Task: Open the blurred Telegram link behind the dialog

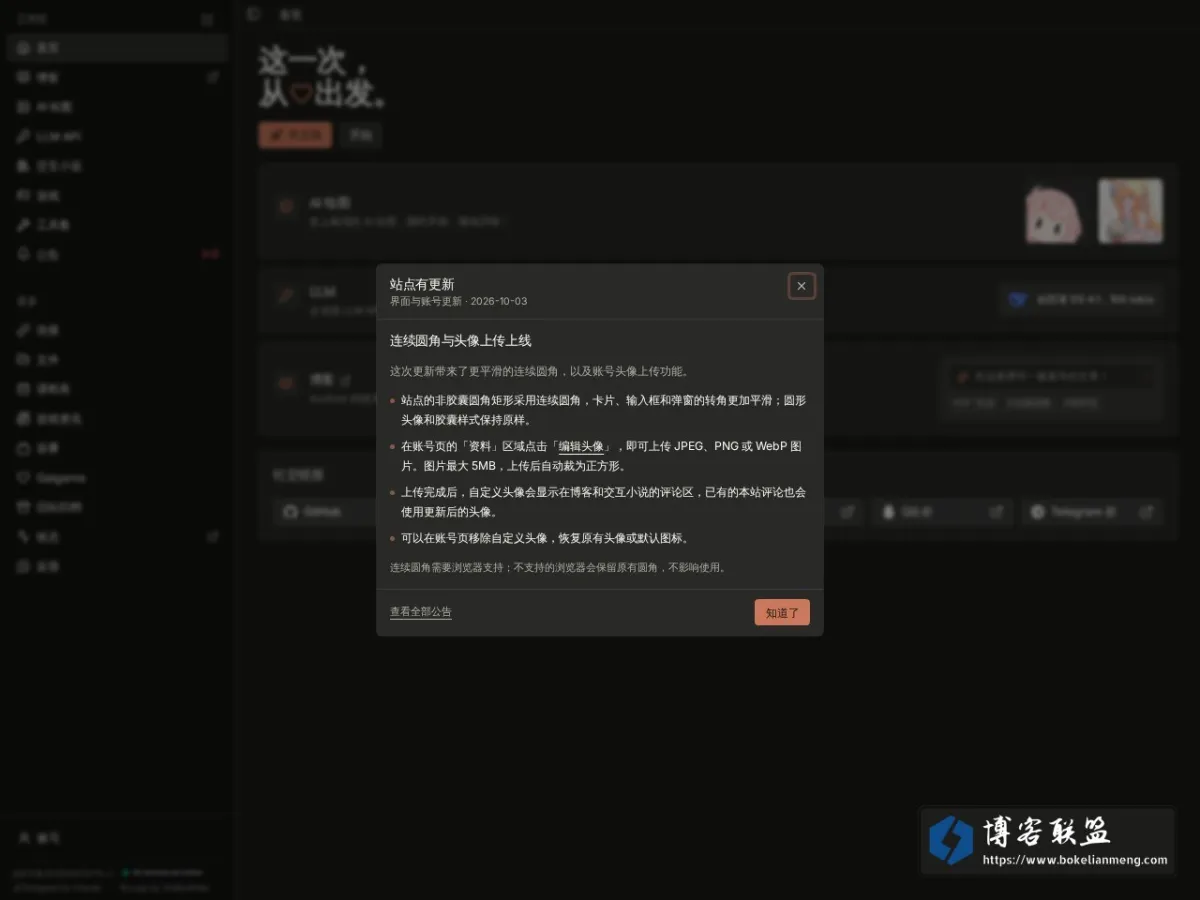Action: (1092, 511)
